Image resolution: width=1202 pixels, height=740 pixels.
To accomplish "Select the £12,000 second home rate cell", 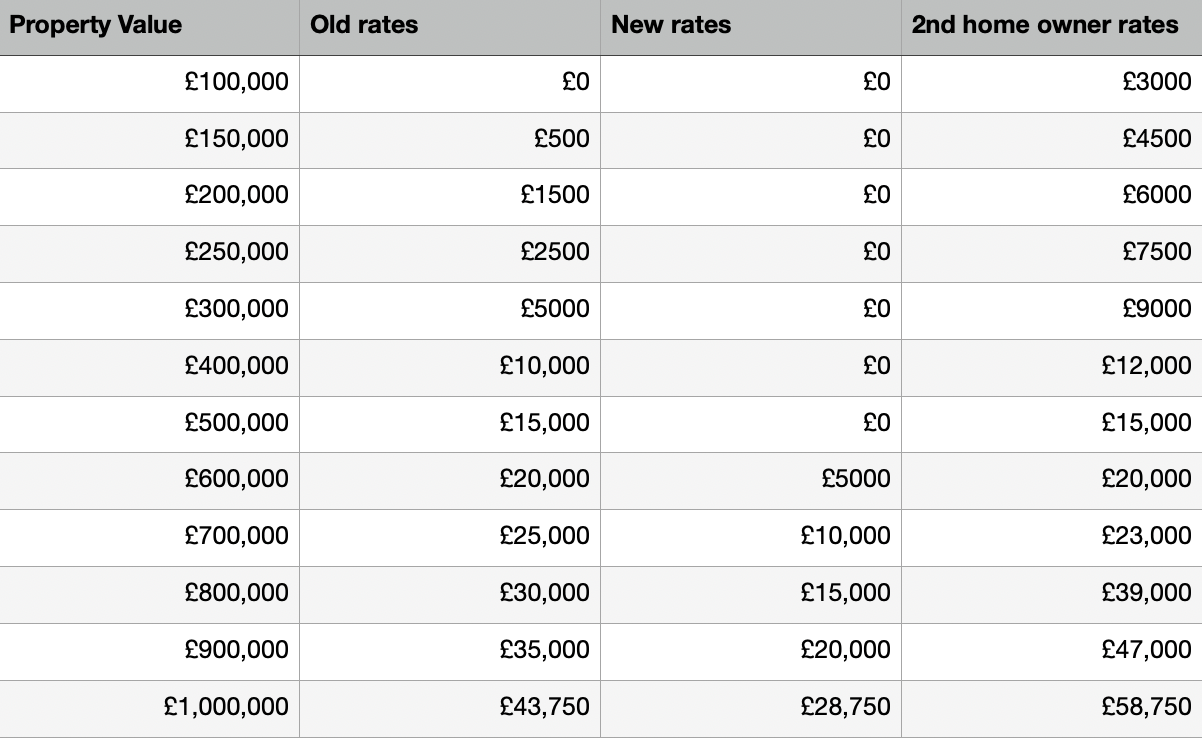I will pyautogui.click(x=1052, y=368).
